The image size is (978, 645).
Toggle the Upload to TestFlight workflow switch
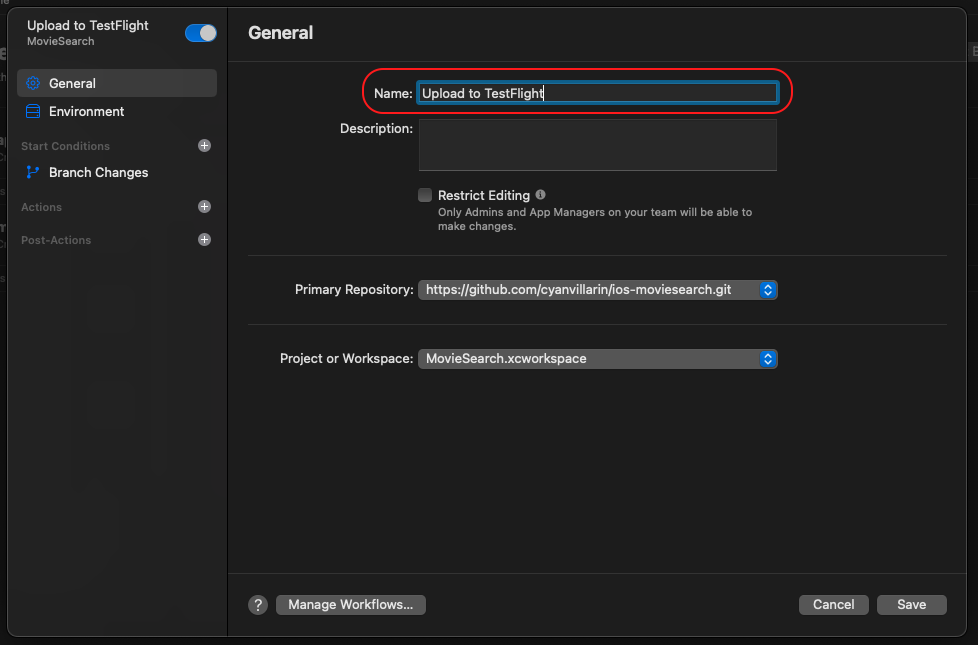[x=200, y=33]
